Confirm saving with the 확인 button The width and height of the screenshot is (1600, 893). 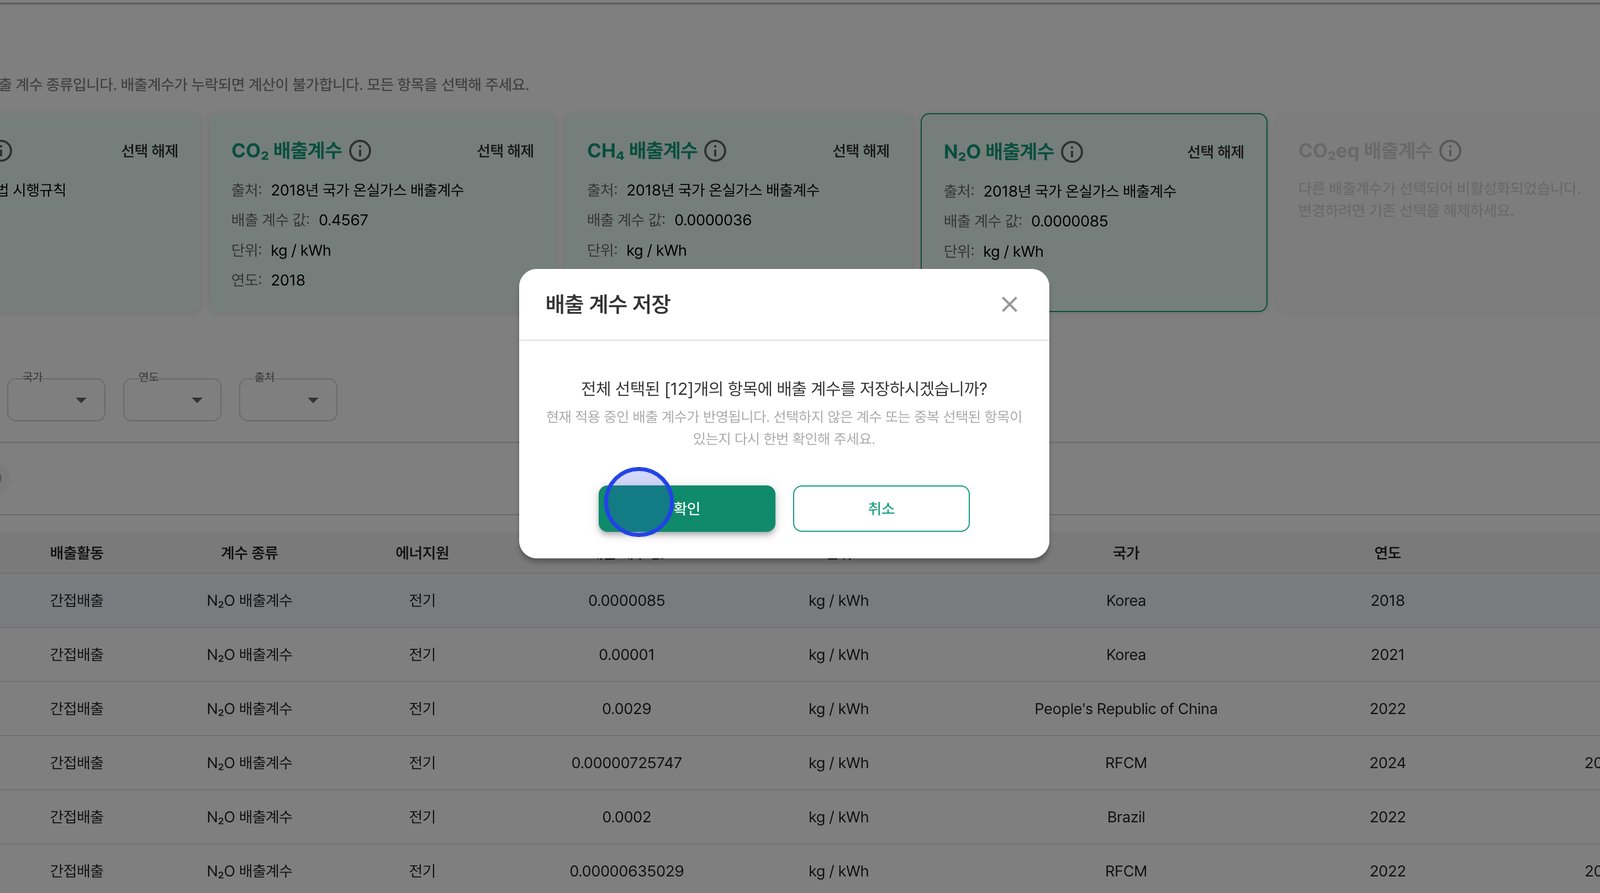click(x=686, y=508)
